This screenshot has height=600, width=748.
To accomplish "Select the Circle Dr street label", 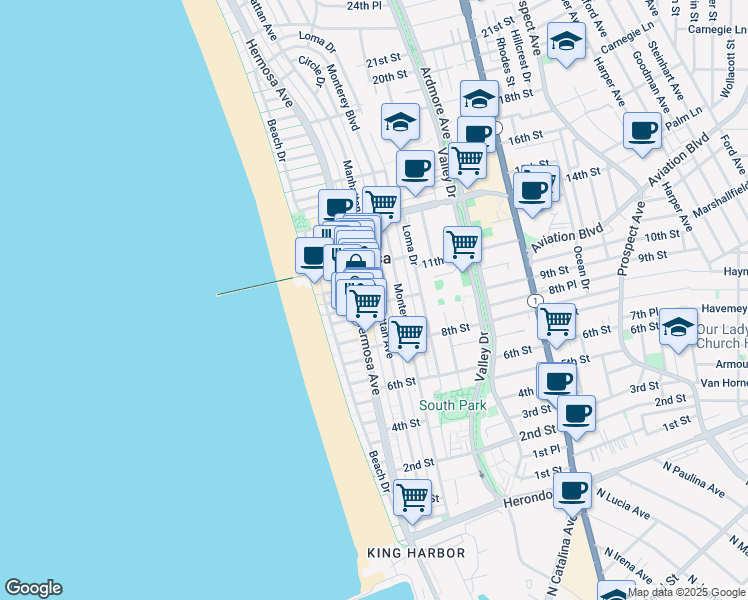I will coord(312,71).
